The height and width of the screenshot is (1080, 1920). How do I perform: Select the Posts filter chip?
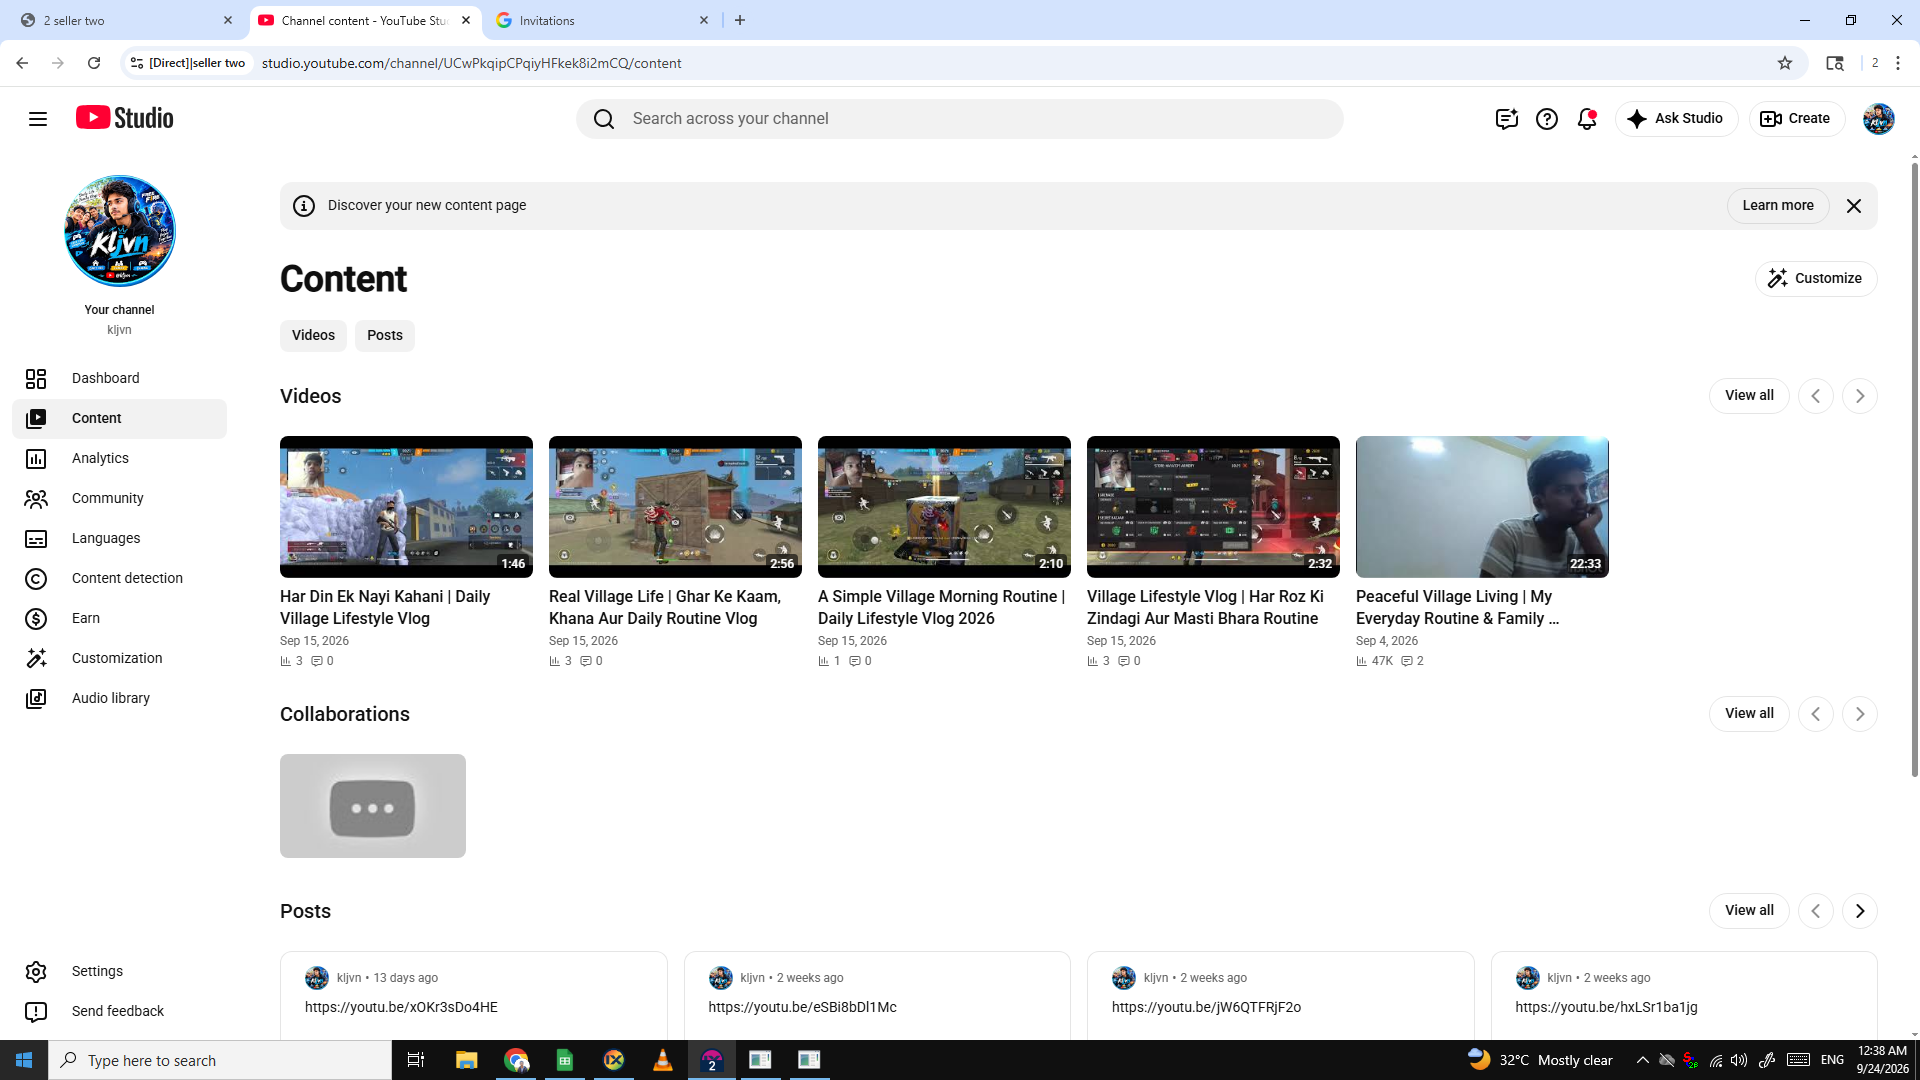pos(385,336)
